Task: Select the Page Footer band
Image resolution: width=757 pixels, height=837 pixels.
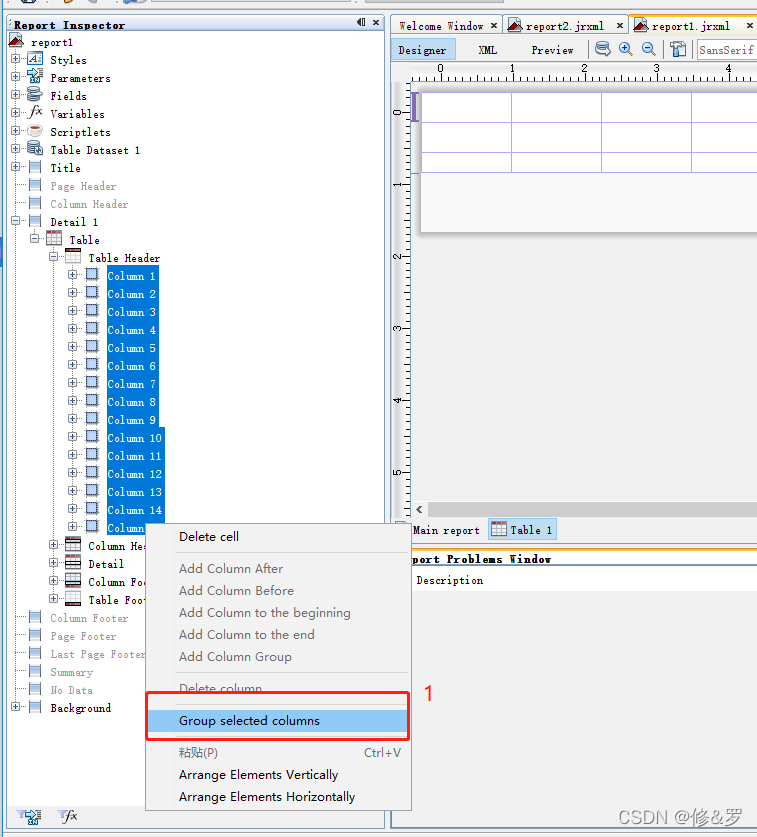Action: [83, 636]
